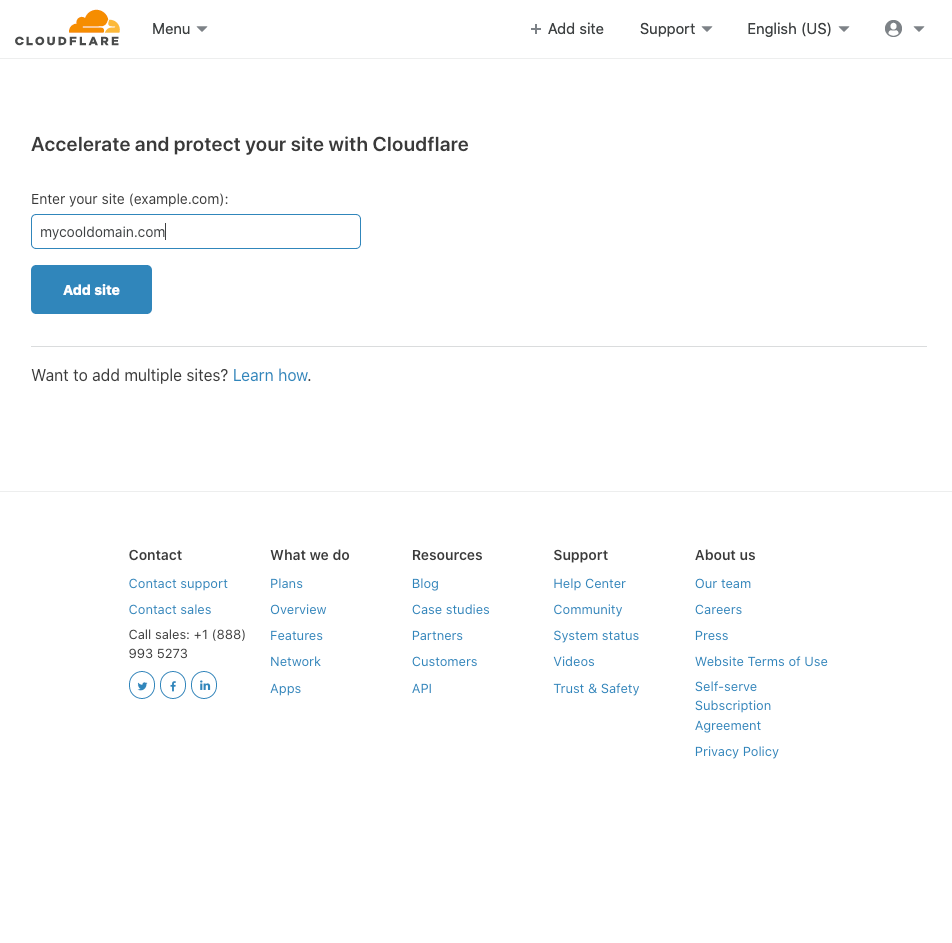Viewport: 952px width, 943px height.
Task: Open the Apps link
Action: (x=285, y=689)
